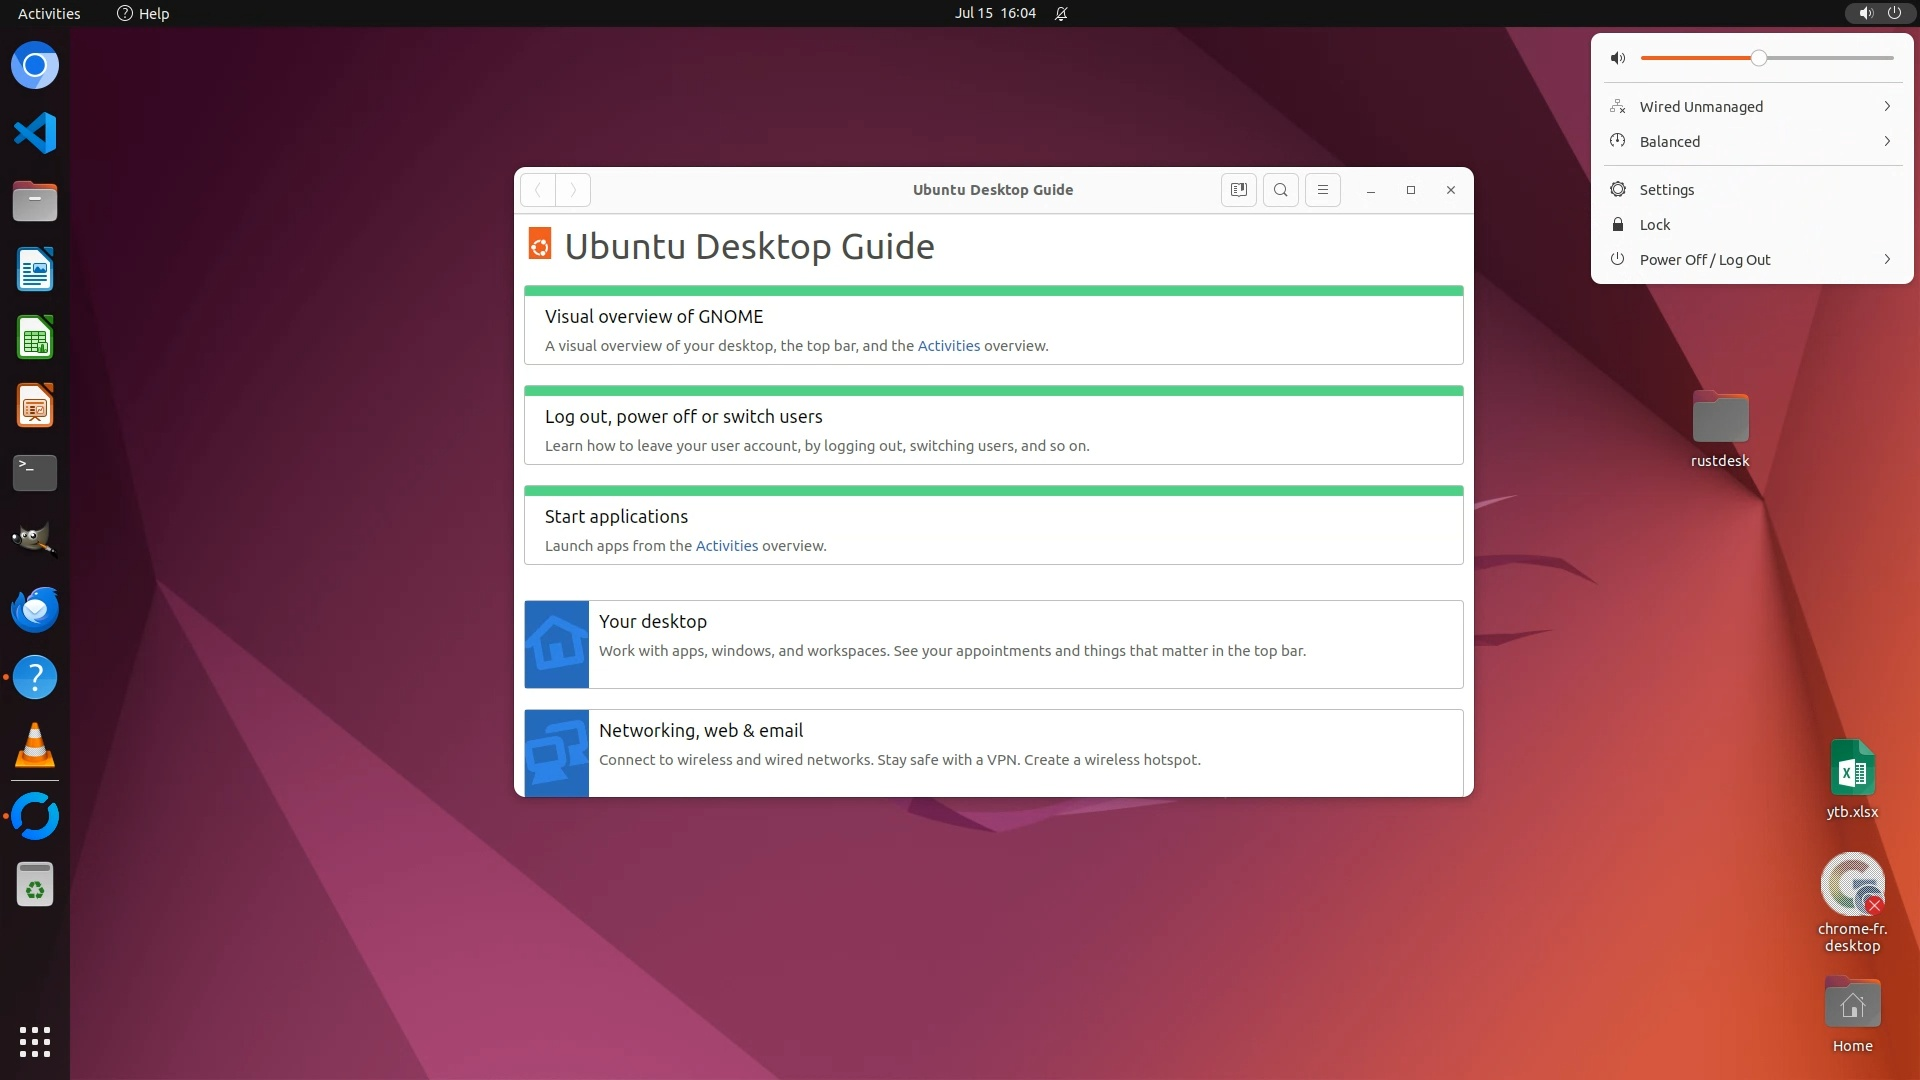Open the hamburger menu in Desktop Guide
Image resolution: width=1920 pixels, height=1080 pixels.
1322,190
